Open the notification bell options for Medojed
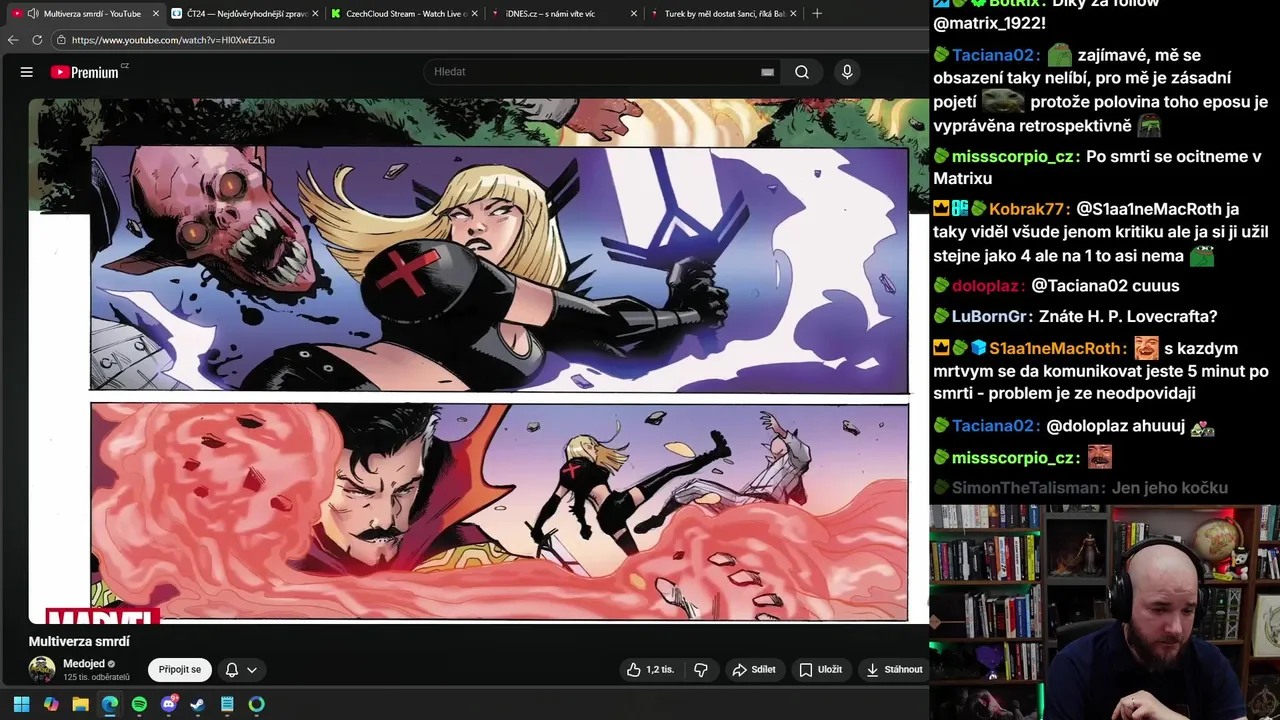 (231, 670)
